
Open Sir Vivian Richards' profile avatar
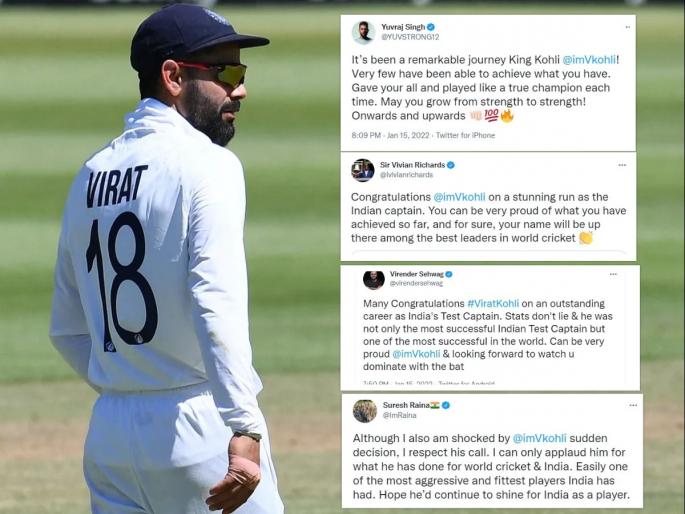(363, 170)
